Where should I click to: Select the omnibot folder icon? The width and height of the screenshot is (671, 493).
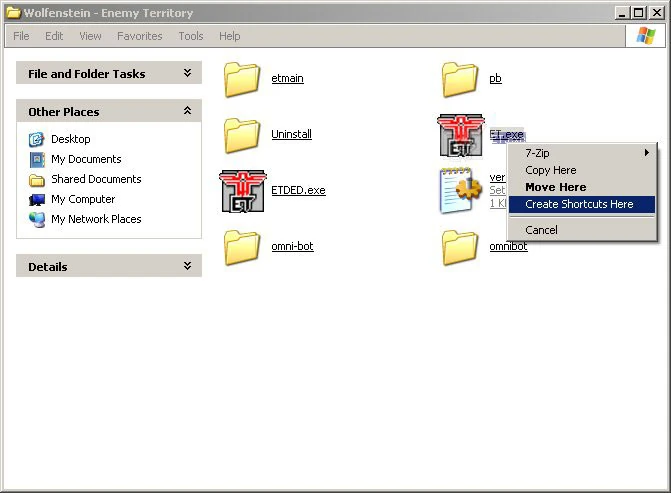click(x=460, y=247)
